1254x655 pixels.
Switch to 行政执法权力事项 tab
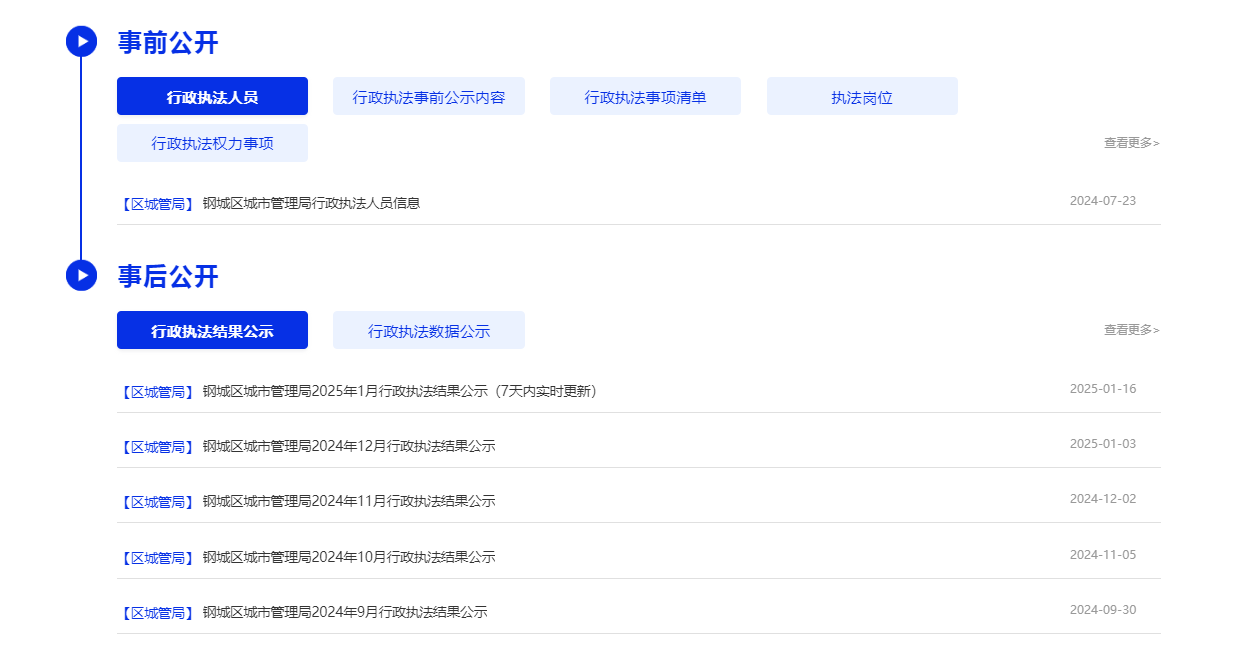click(x=212, y=143)
